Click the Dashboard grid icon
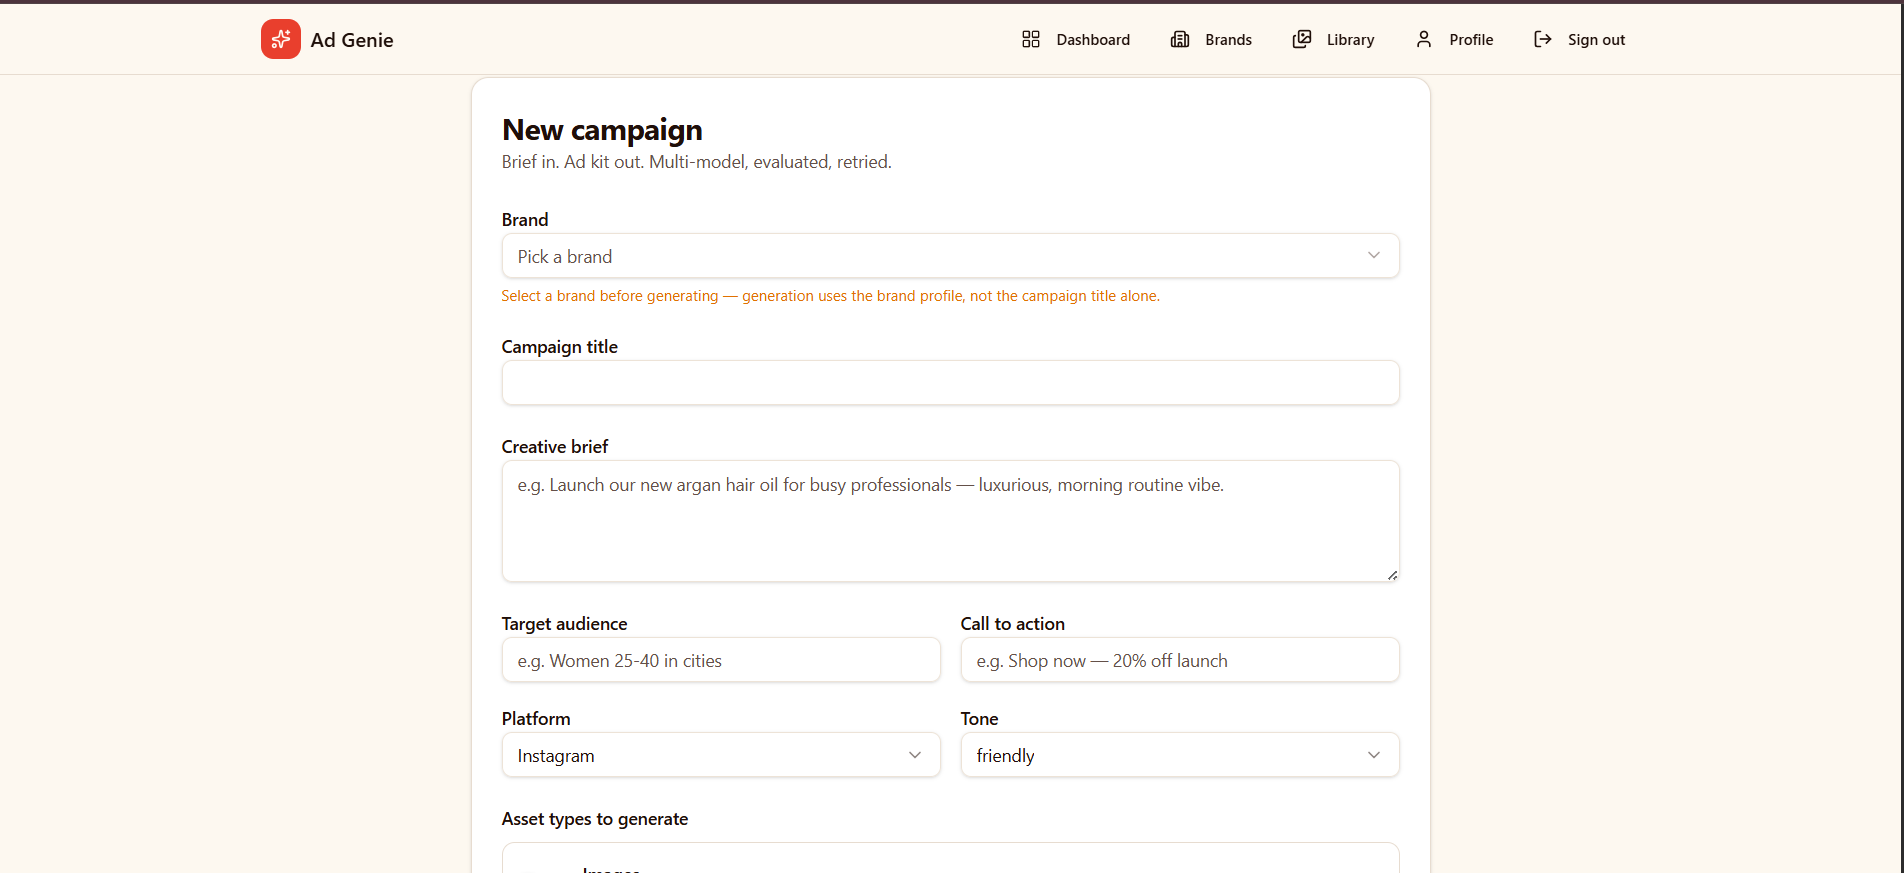The height and width of the screenshot is (873, 1904). (1031, 39)
